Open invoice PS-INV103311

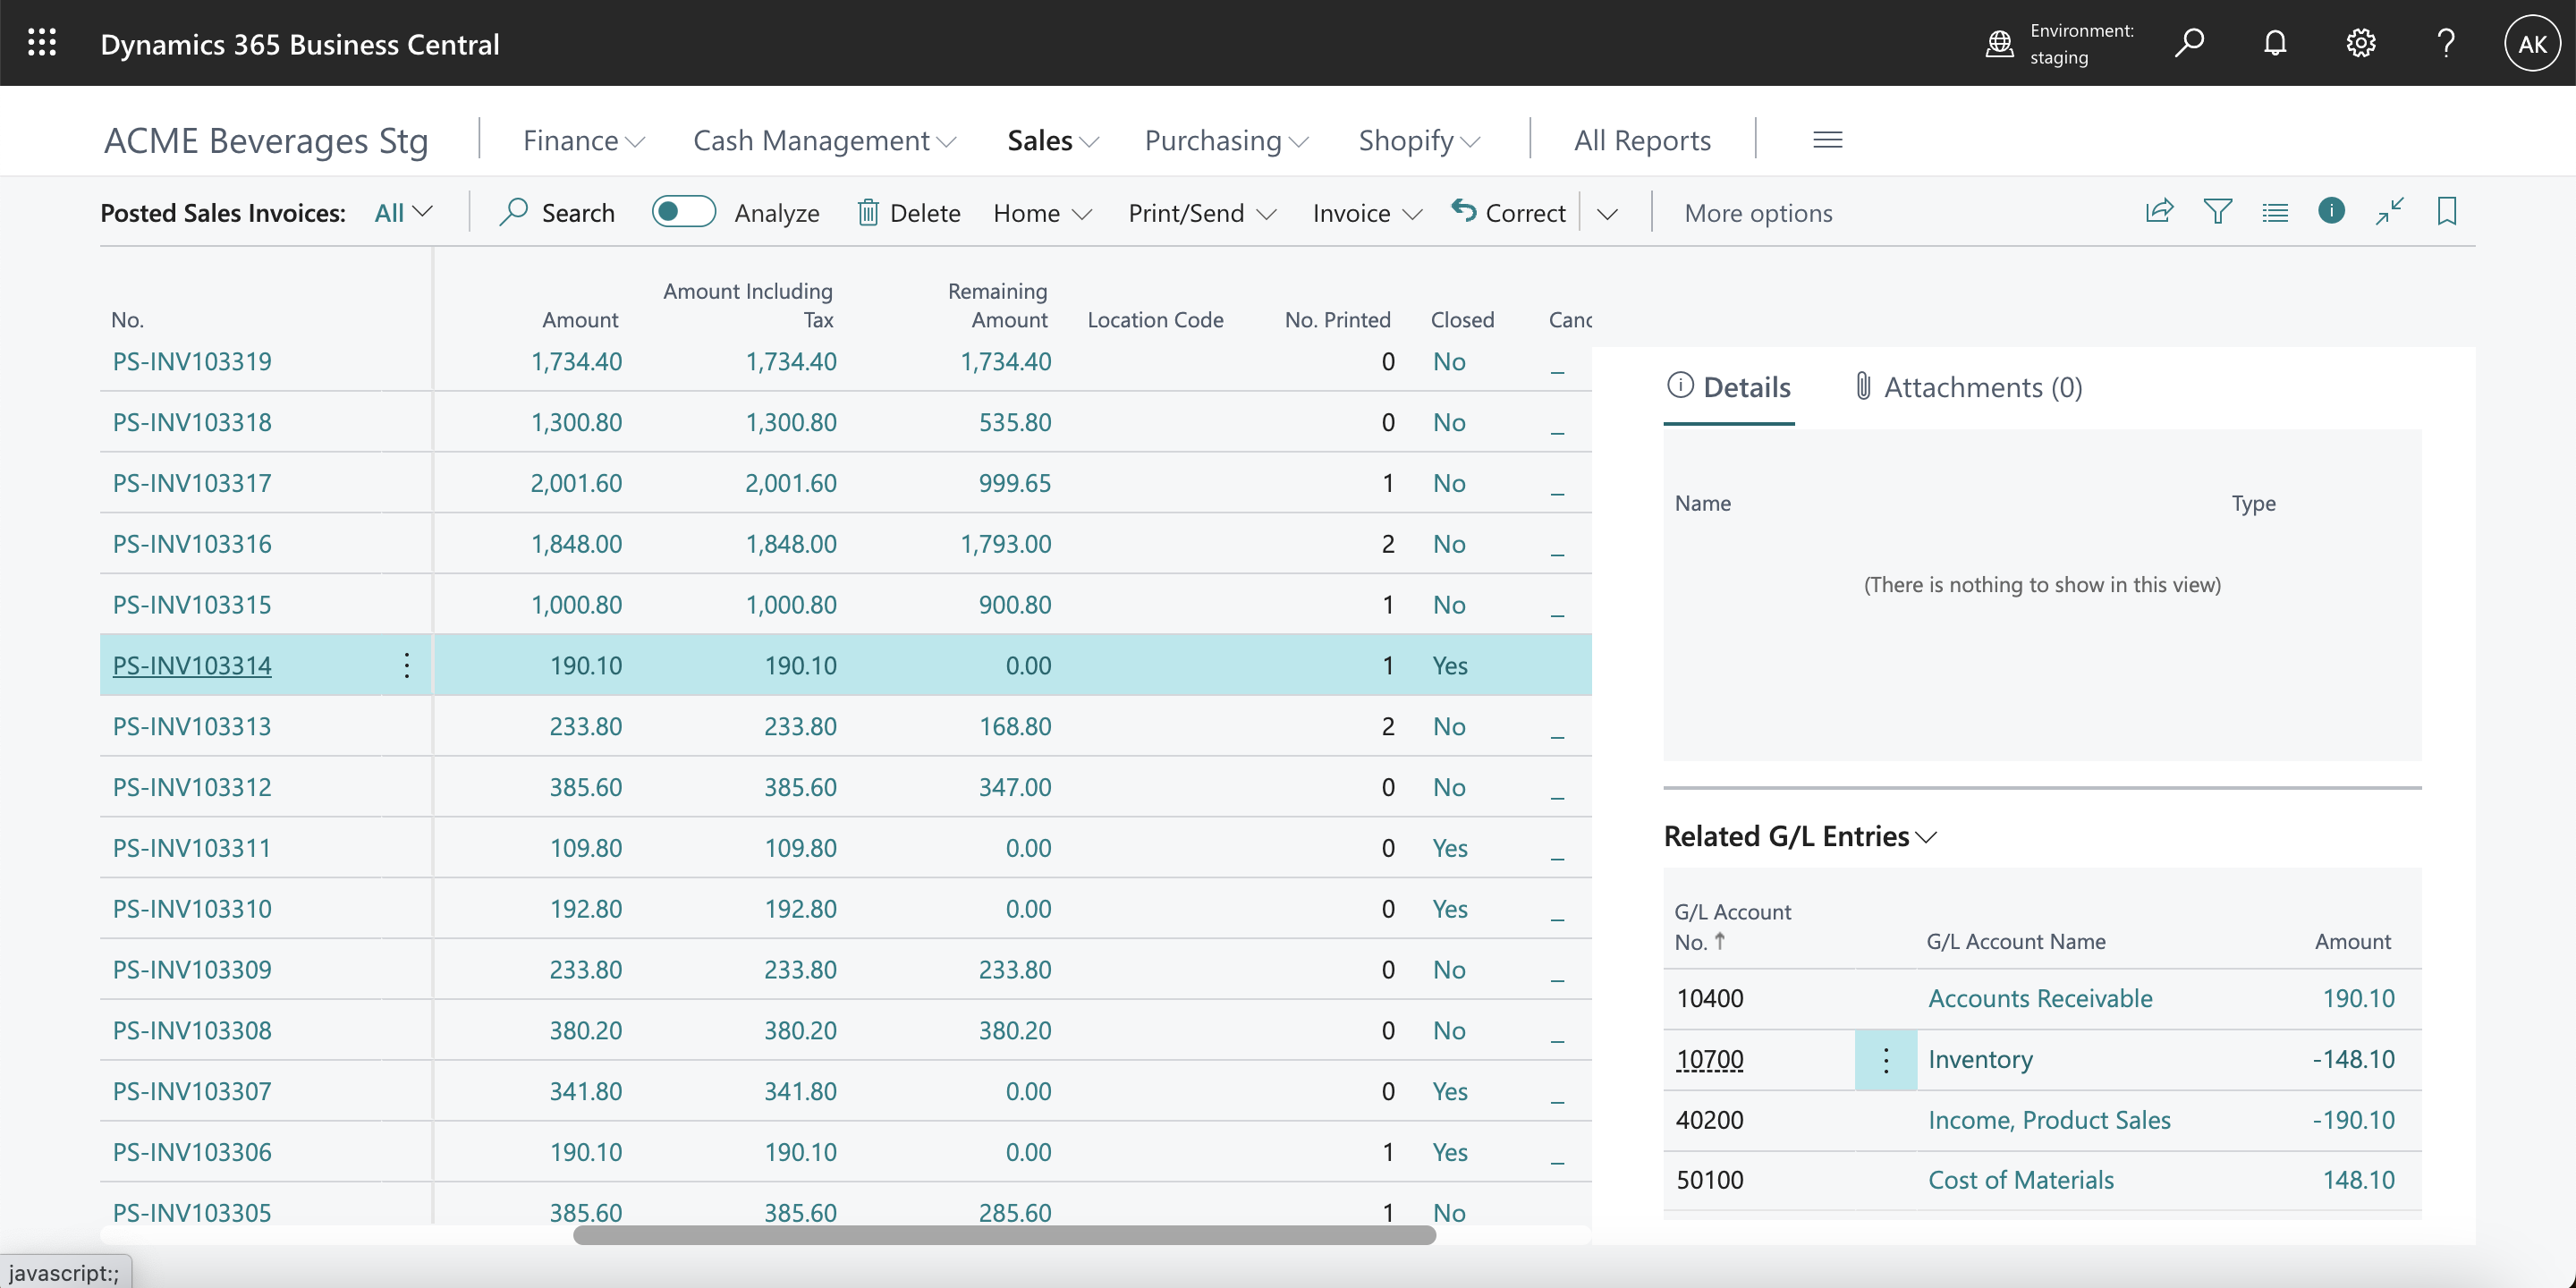(192, 848)
